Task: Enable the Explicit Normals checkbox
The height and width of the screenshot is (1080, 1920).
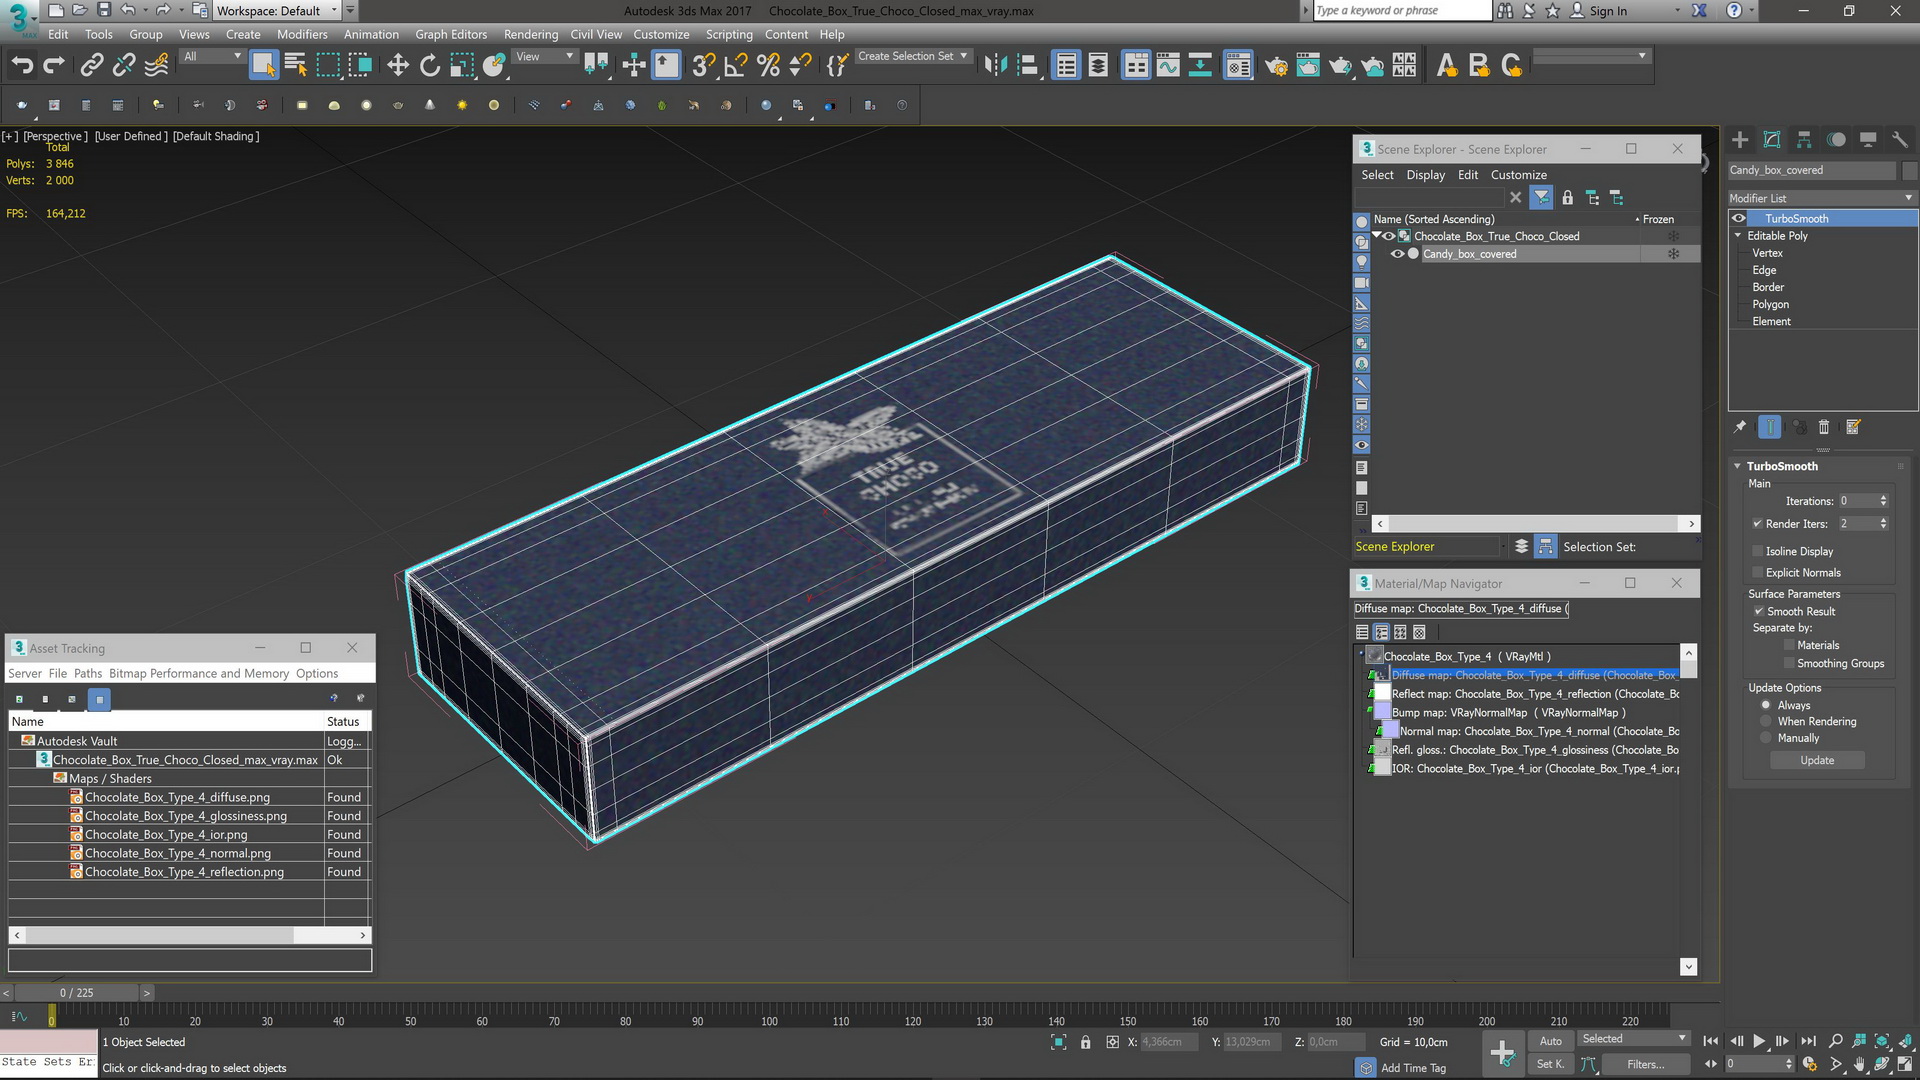Action: coord(1757,573)
